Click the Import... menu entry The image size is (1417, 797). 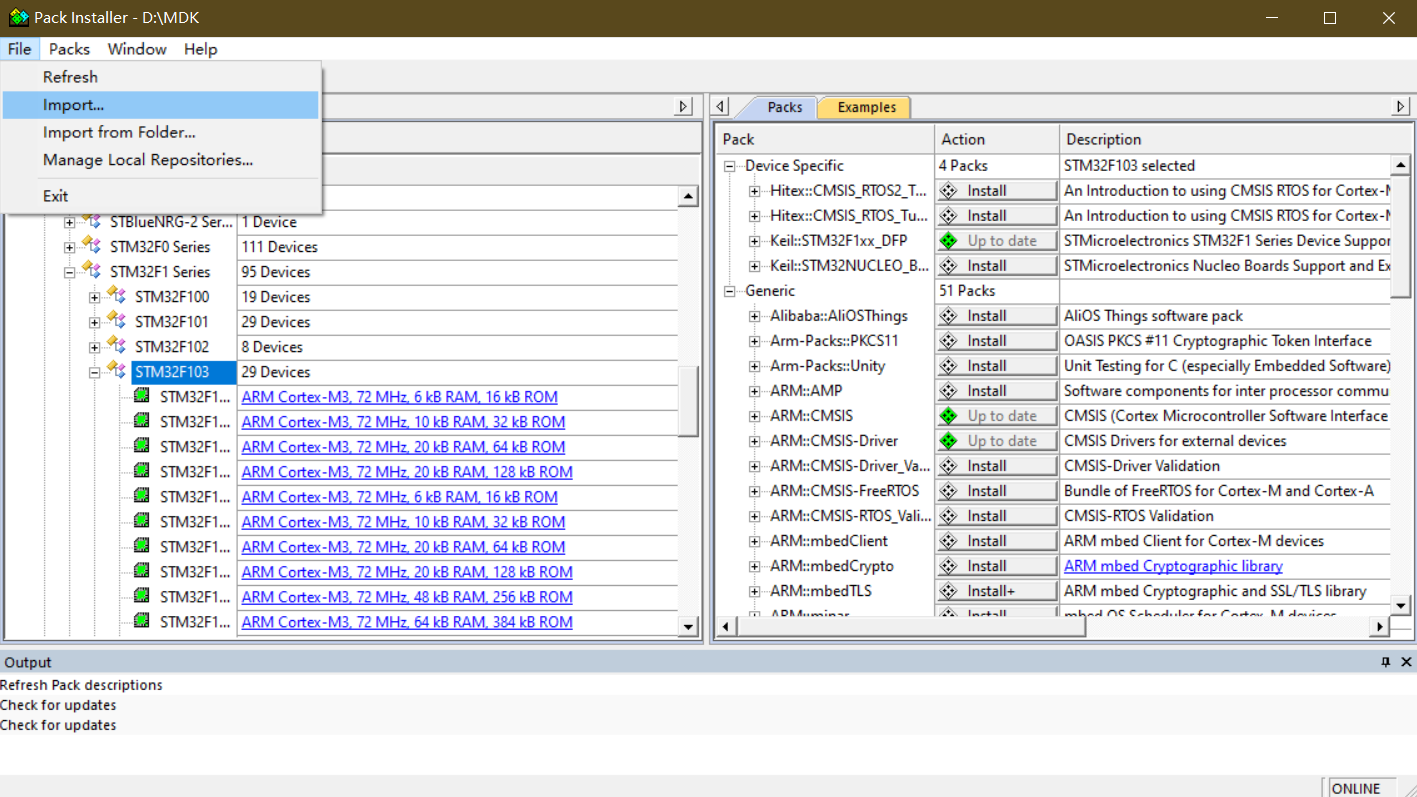(x=160, y=105)
